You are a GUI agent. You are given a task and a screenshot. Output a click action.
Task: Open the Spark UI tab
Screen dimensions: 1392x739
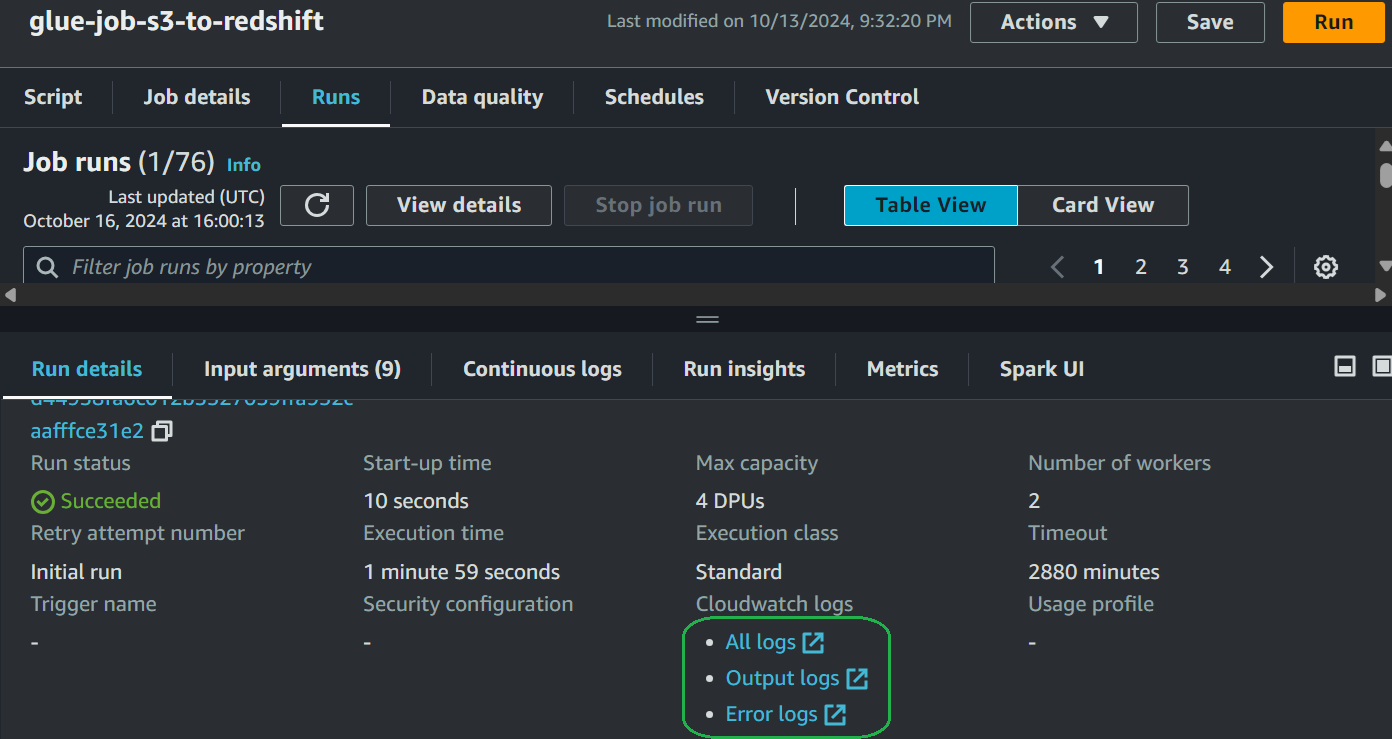pos(1042,369)
